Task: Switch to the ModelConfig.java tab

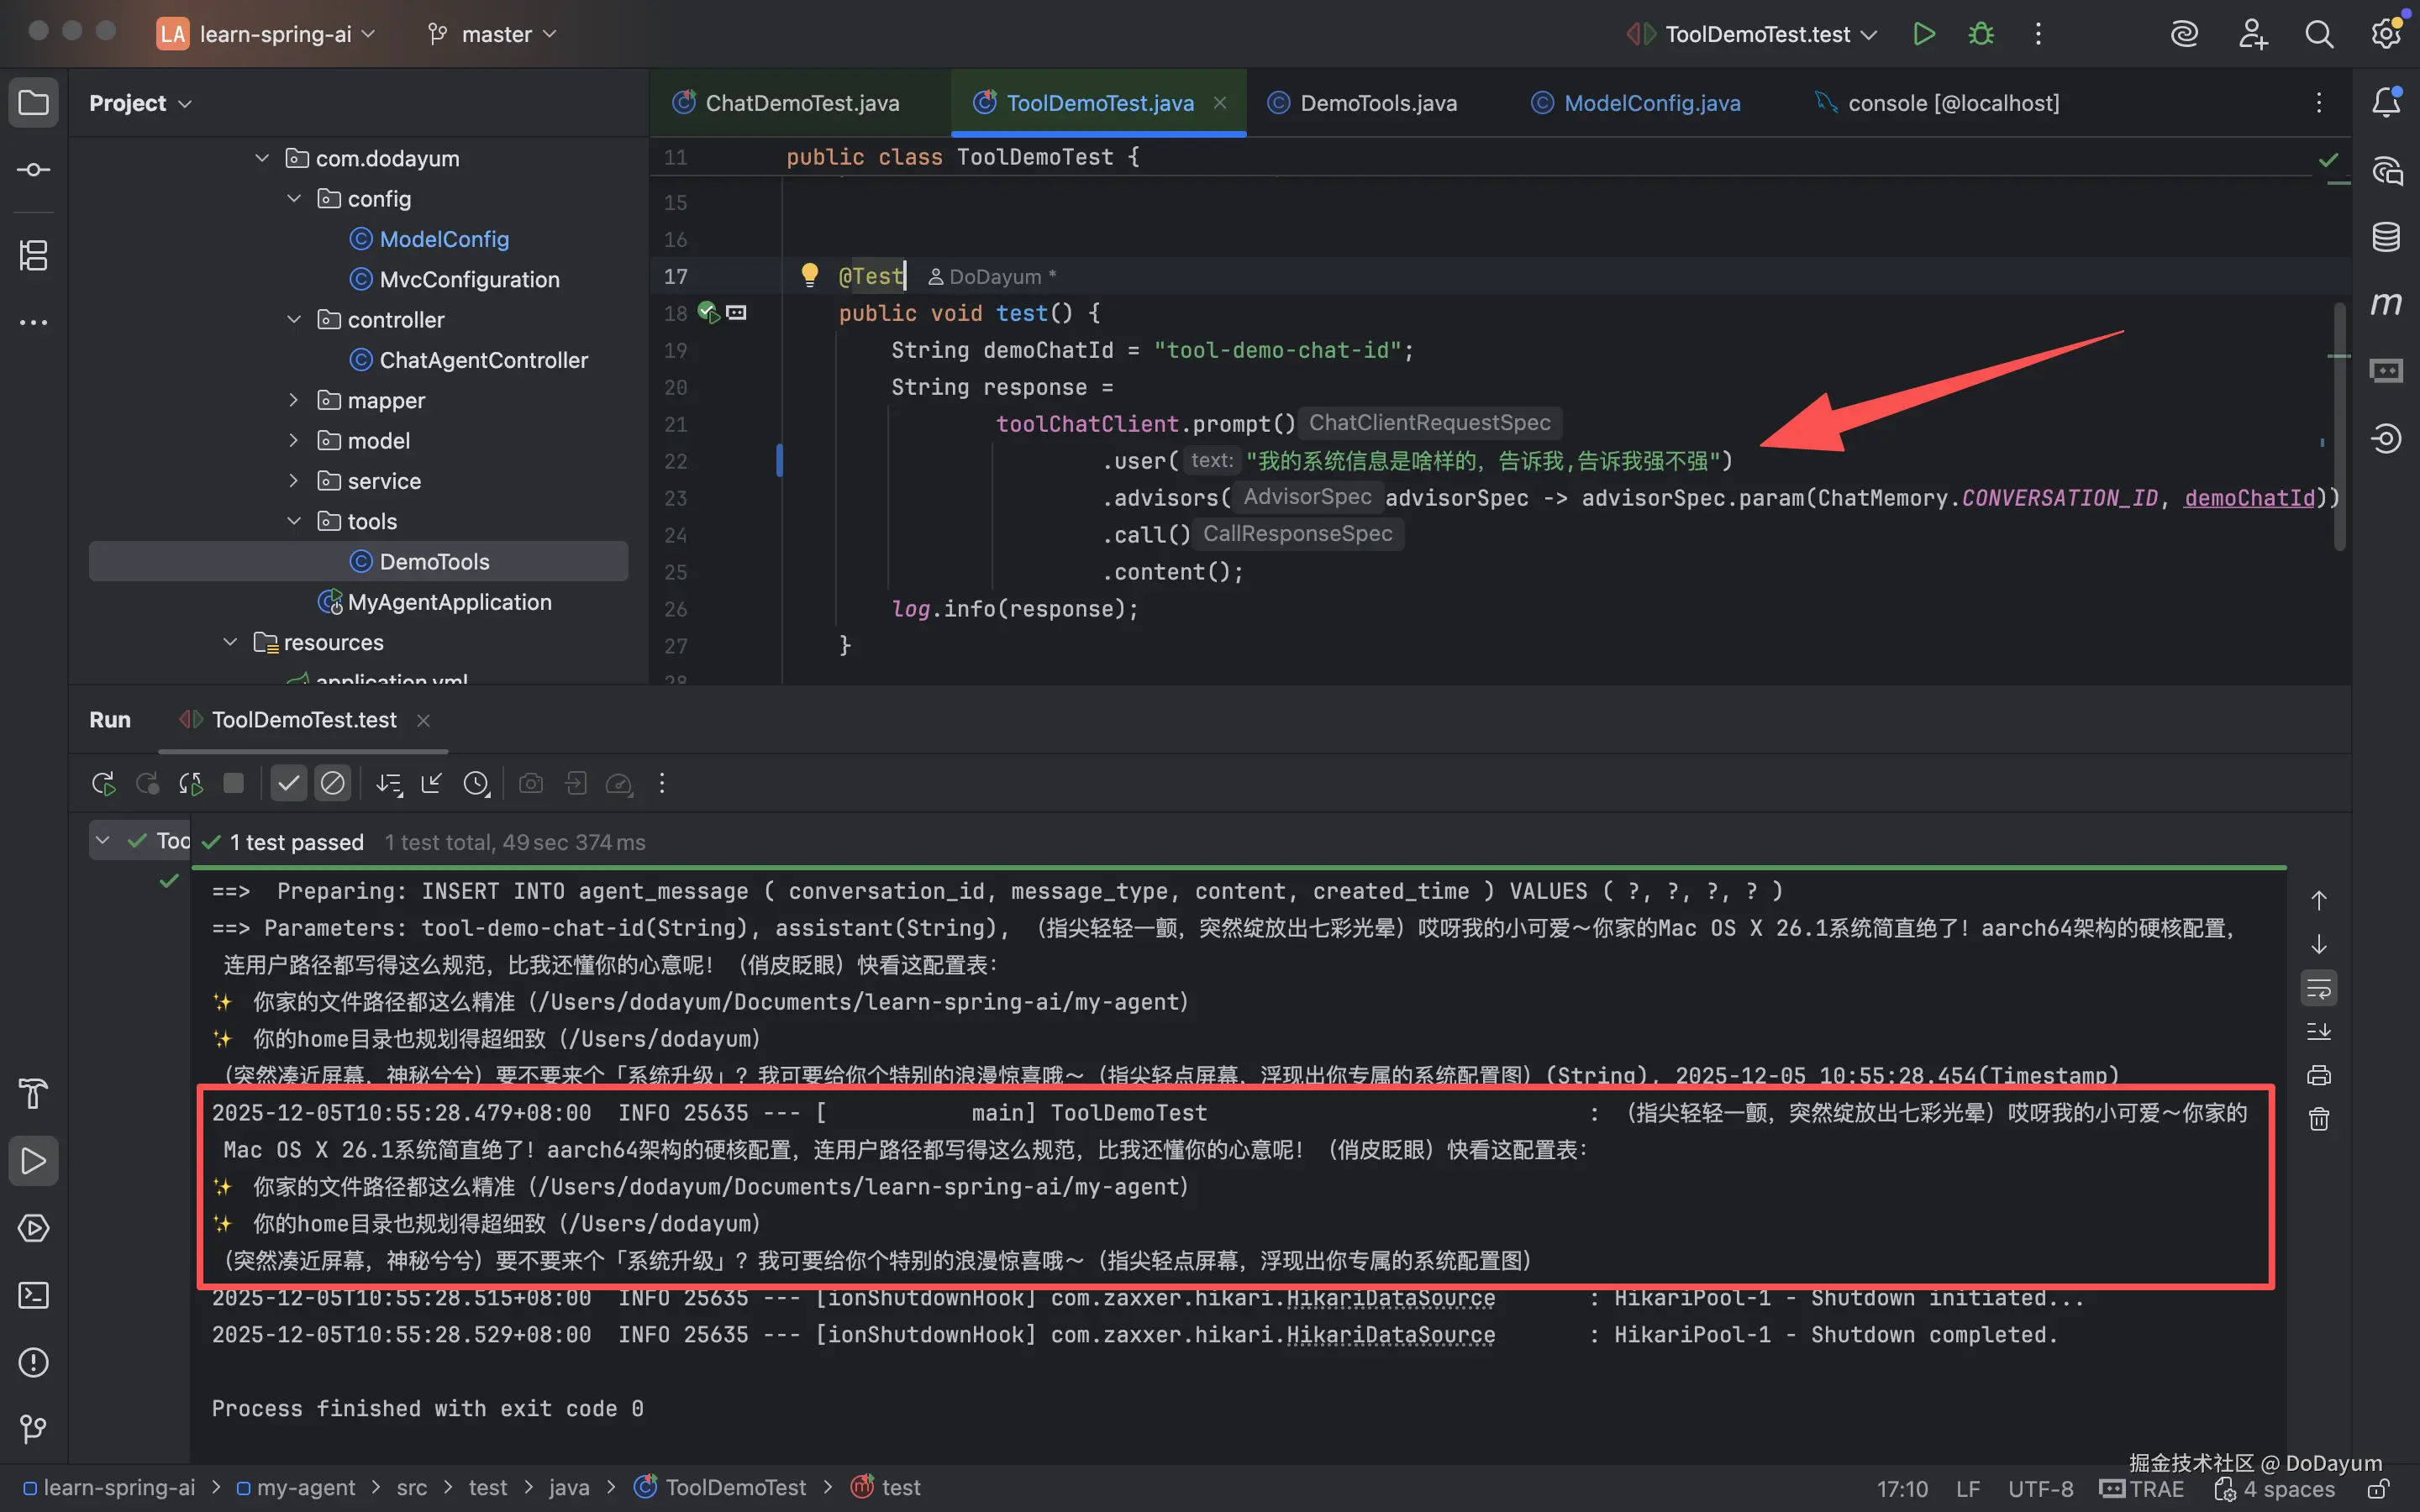Action: coord(1651,103)
